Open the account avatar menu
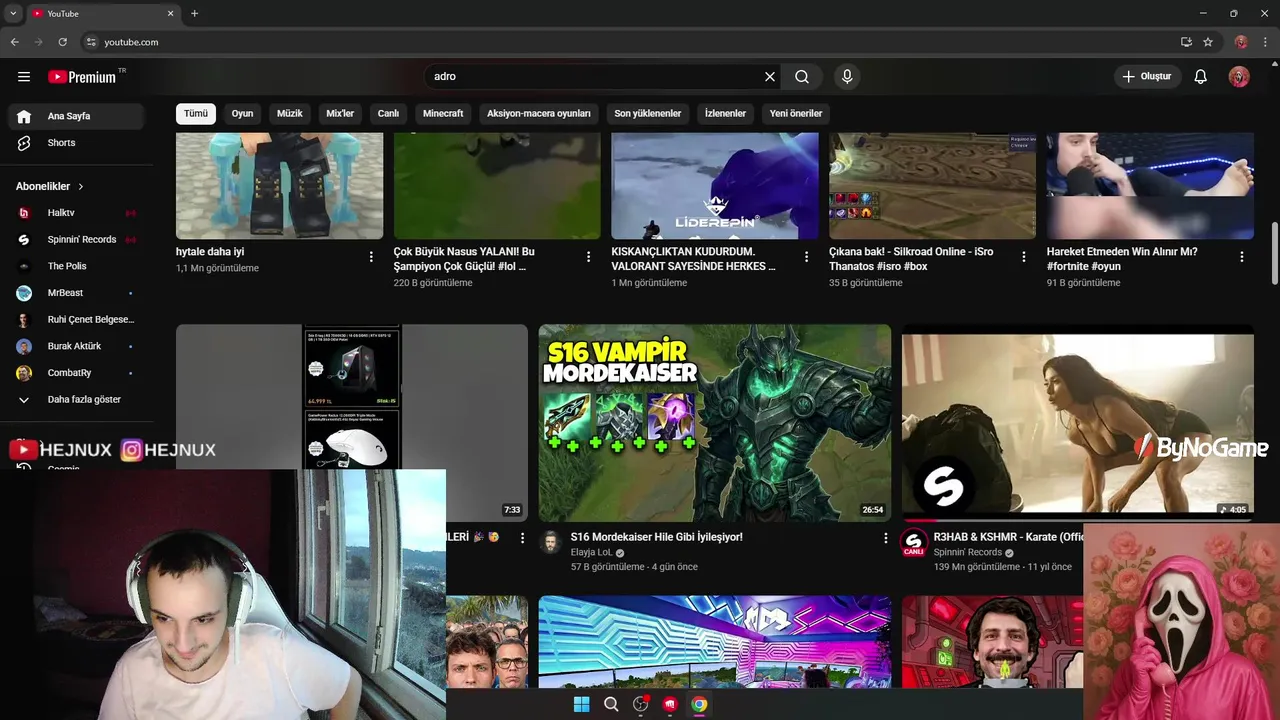The image size is (1280, 720). tap(1239, 77)
